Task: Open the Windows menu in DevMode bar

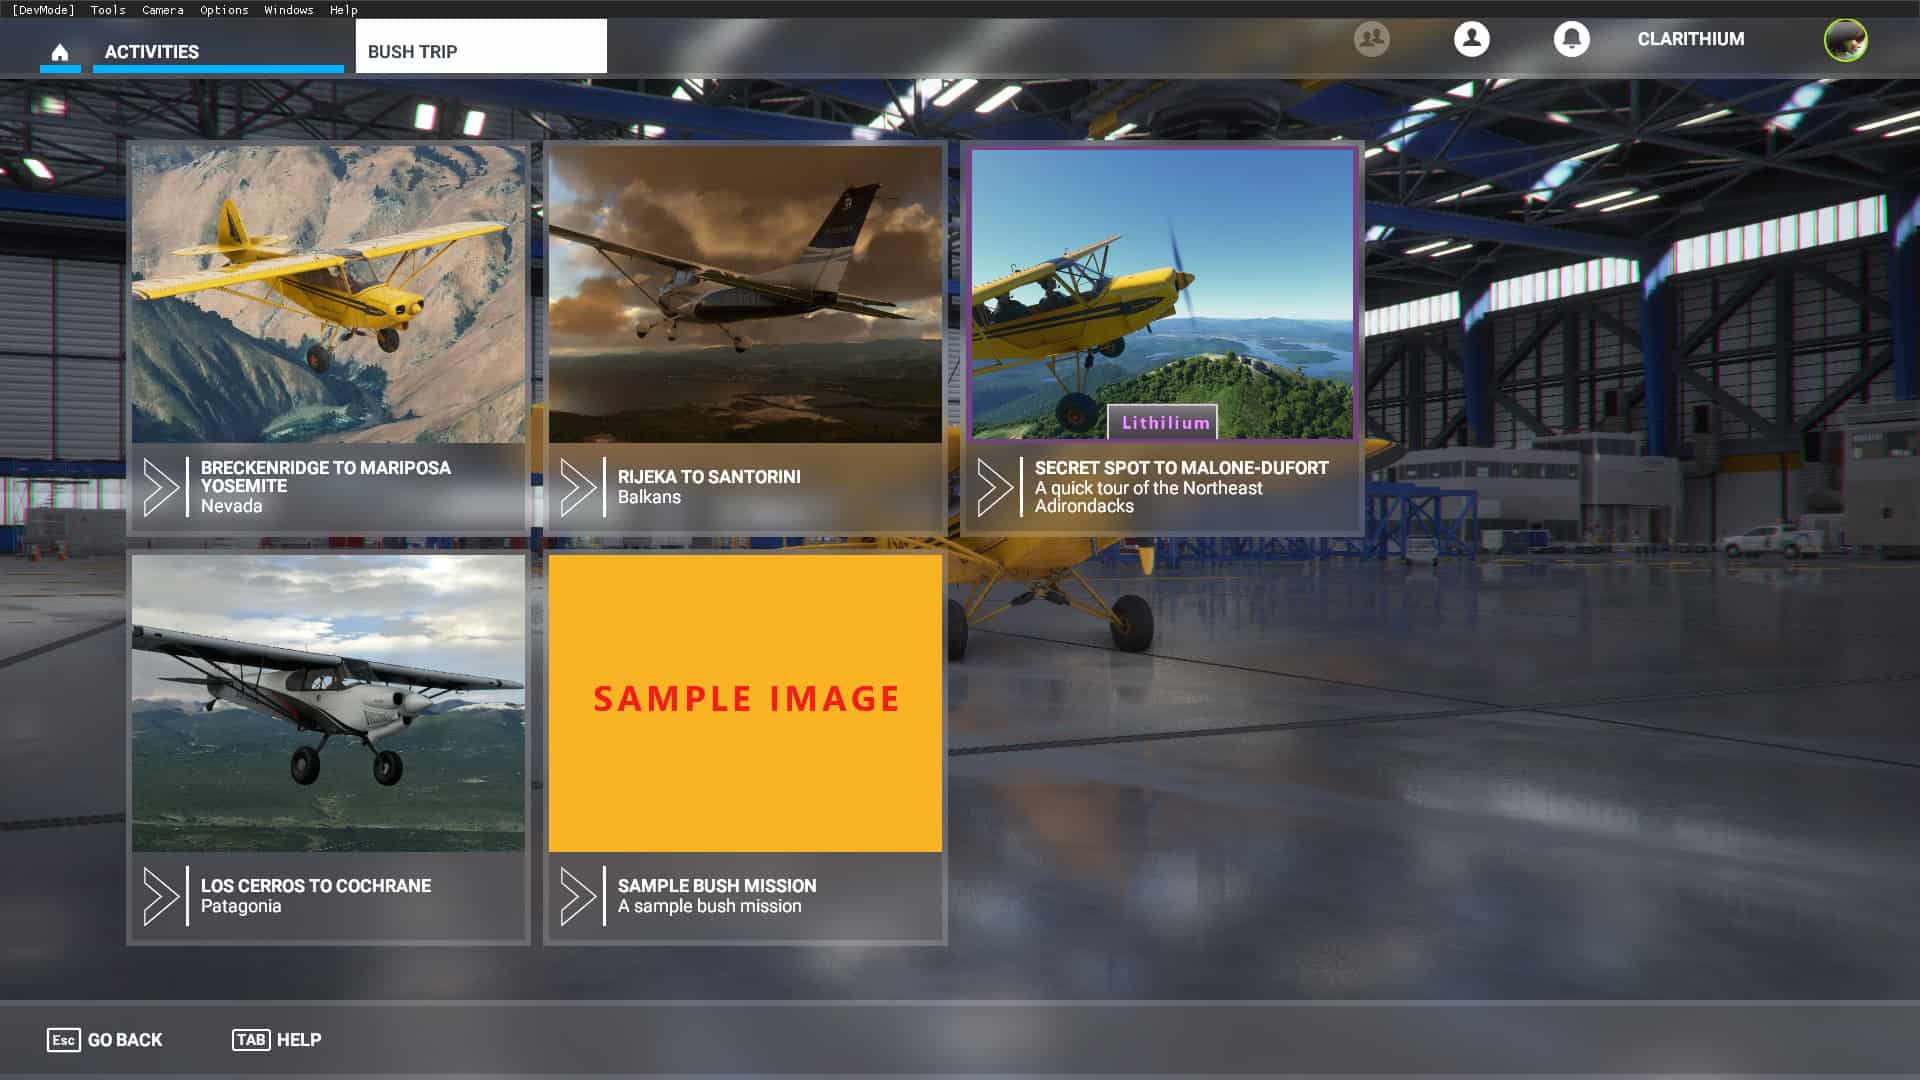Action: [288, 10]
